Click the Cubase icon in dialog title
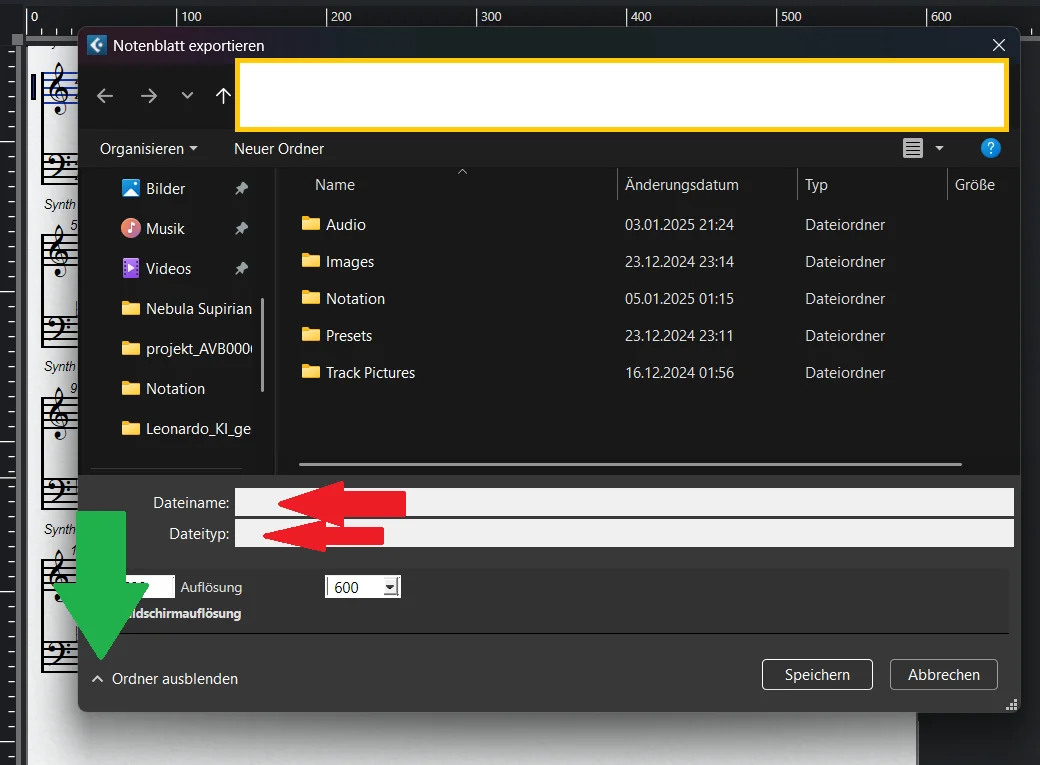This screenshot has height=765, width=1040. 97,45
